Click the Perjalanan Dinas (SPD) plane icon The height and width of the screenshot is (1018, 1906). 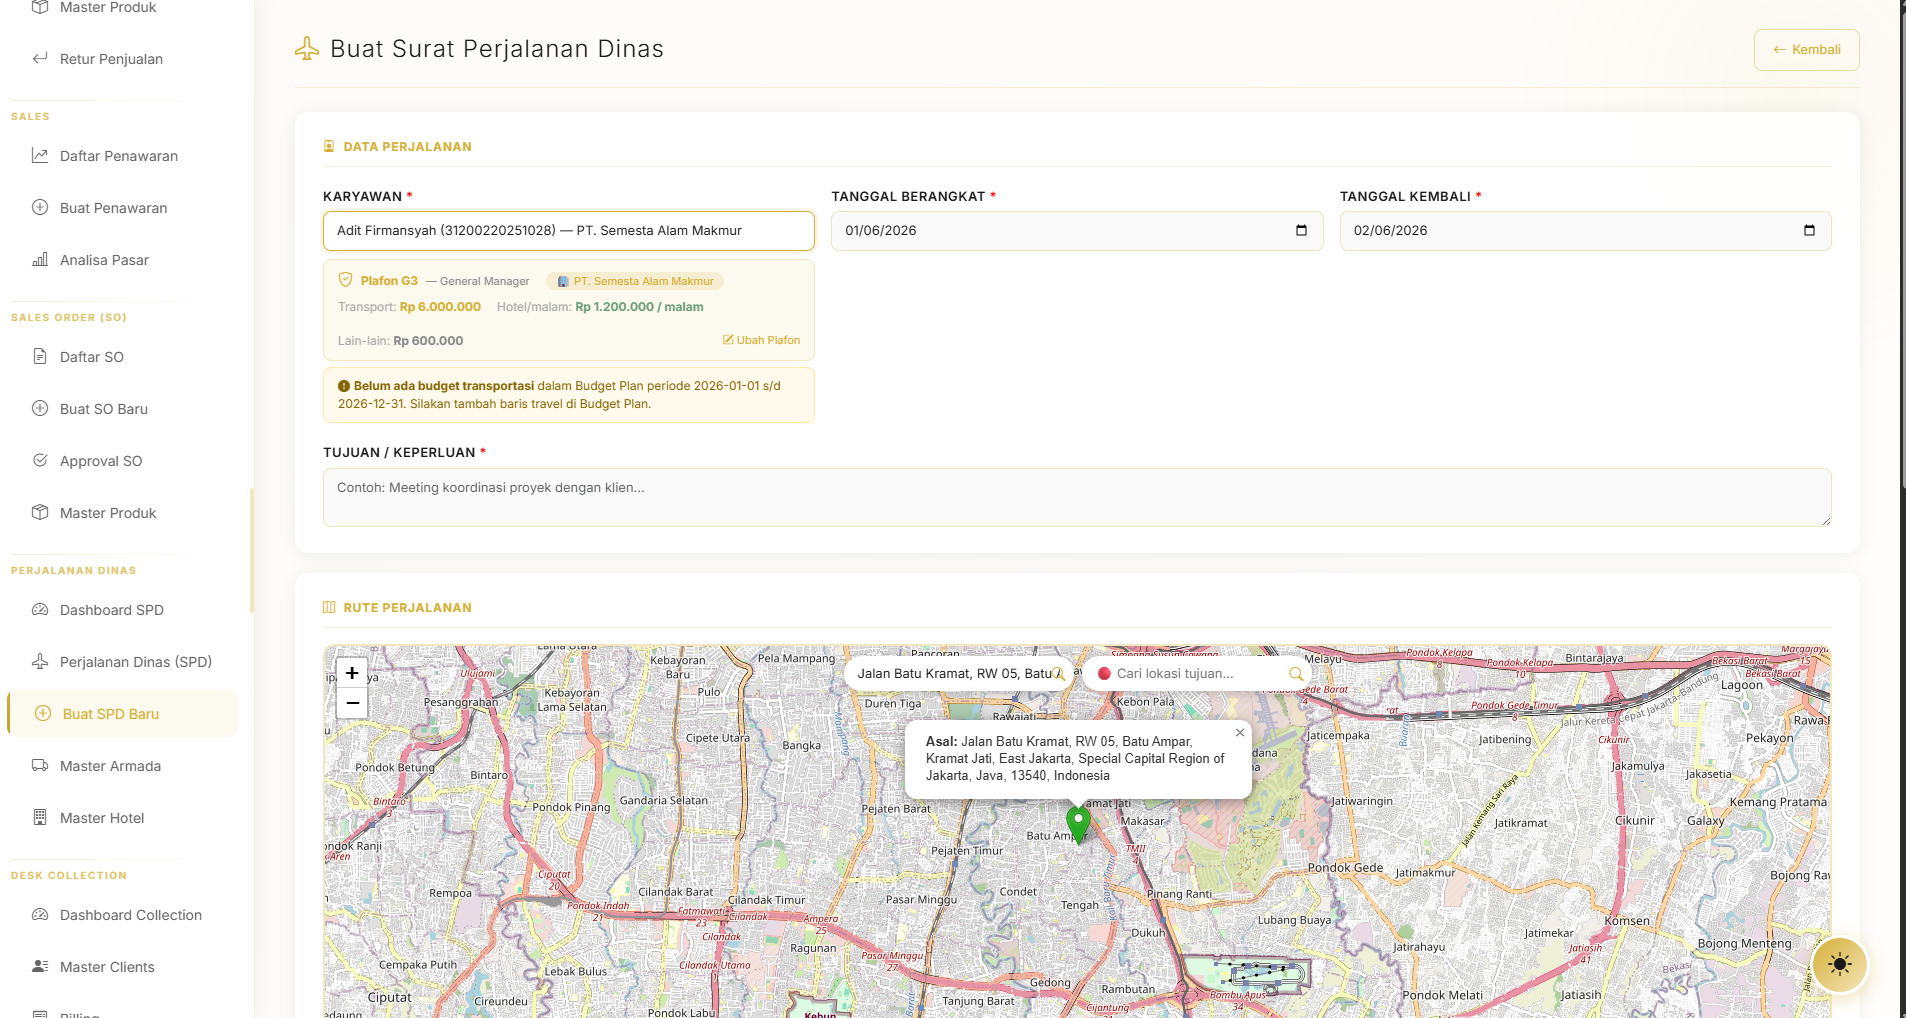[40, 662]
